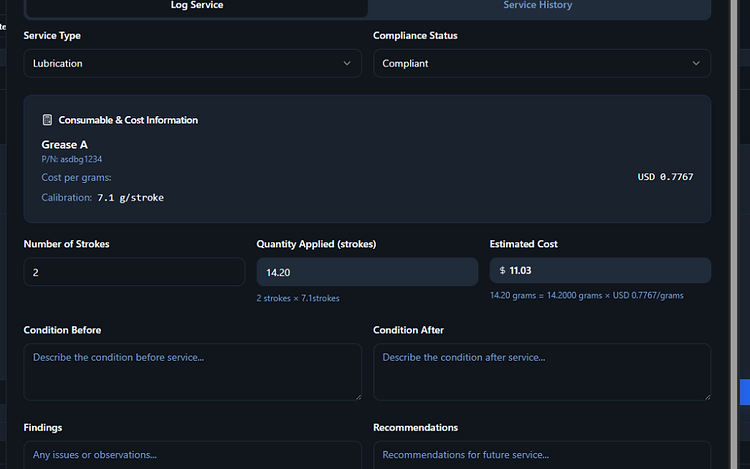This screenshot has height=469, width=750.
Task: Click the Quantity Applied field showing 14.20
Action: tap(367, 272)
